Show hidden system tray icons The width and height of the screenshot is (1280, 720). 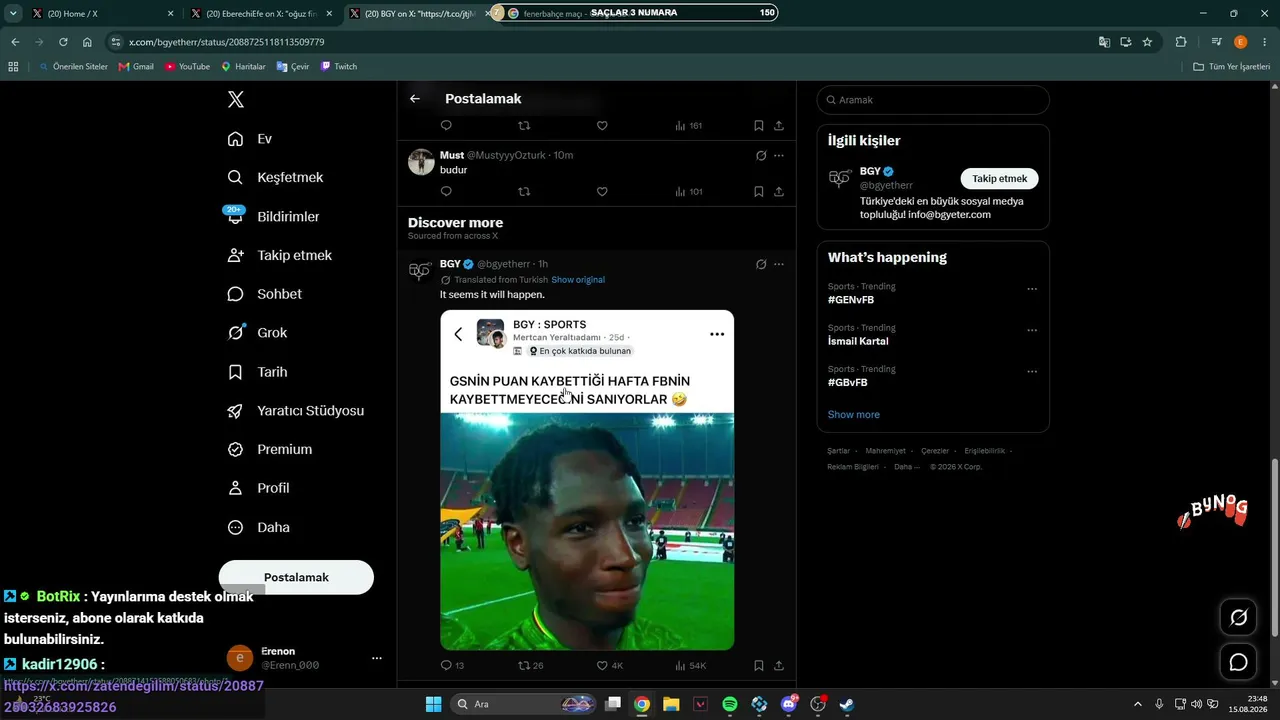coord(1137,704)
